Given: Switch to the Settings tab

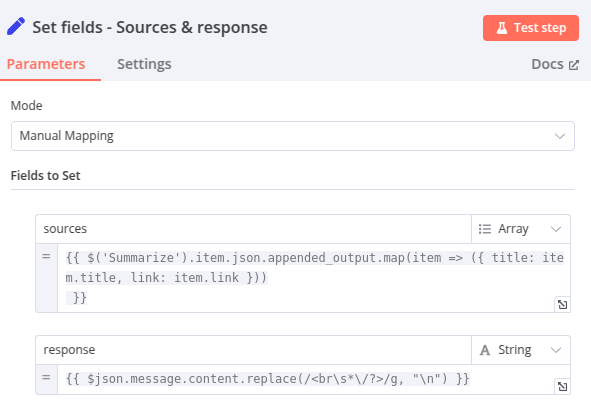Looking at the screenshot, I should click(144, 64).
